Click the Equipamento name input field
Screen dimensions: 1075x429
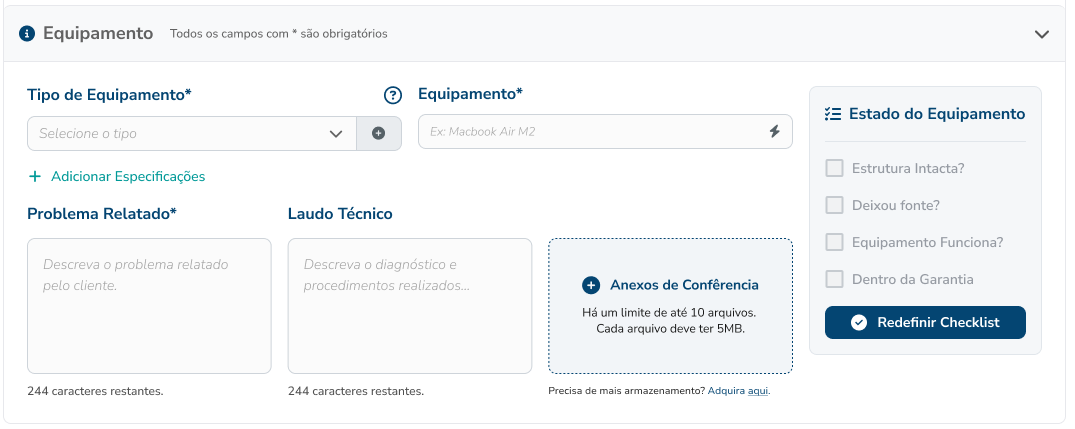click(590, 132)
